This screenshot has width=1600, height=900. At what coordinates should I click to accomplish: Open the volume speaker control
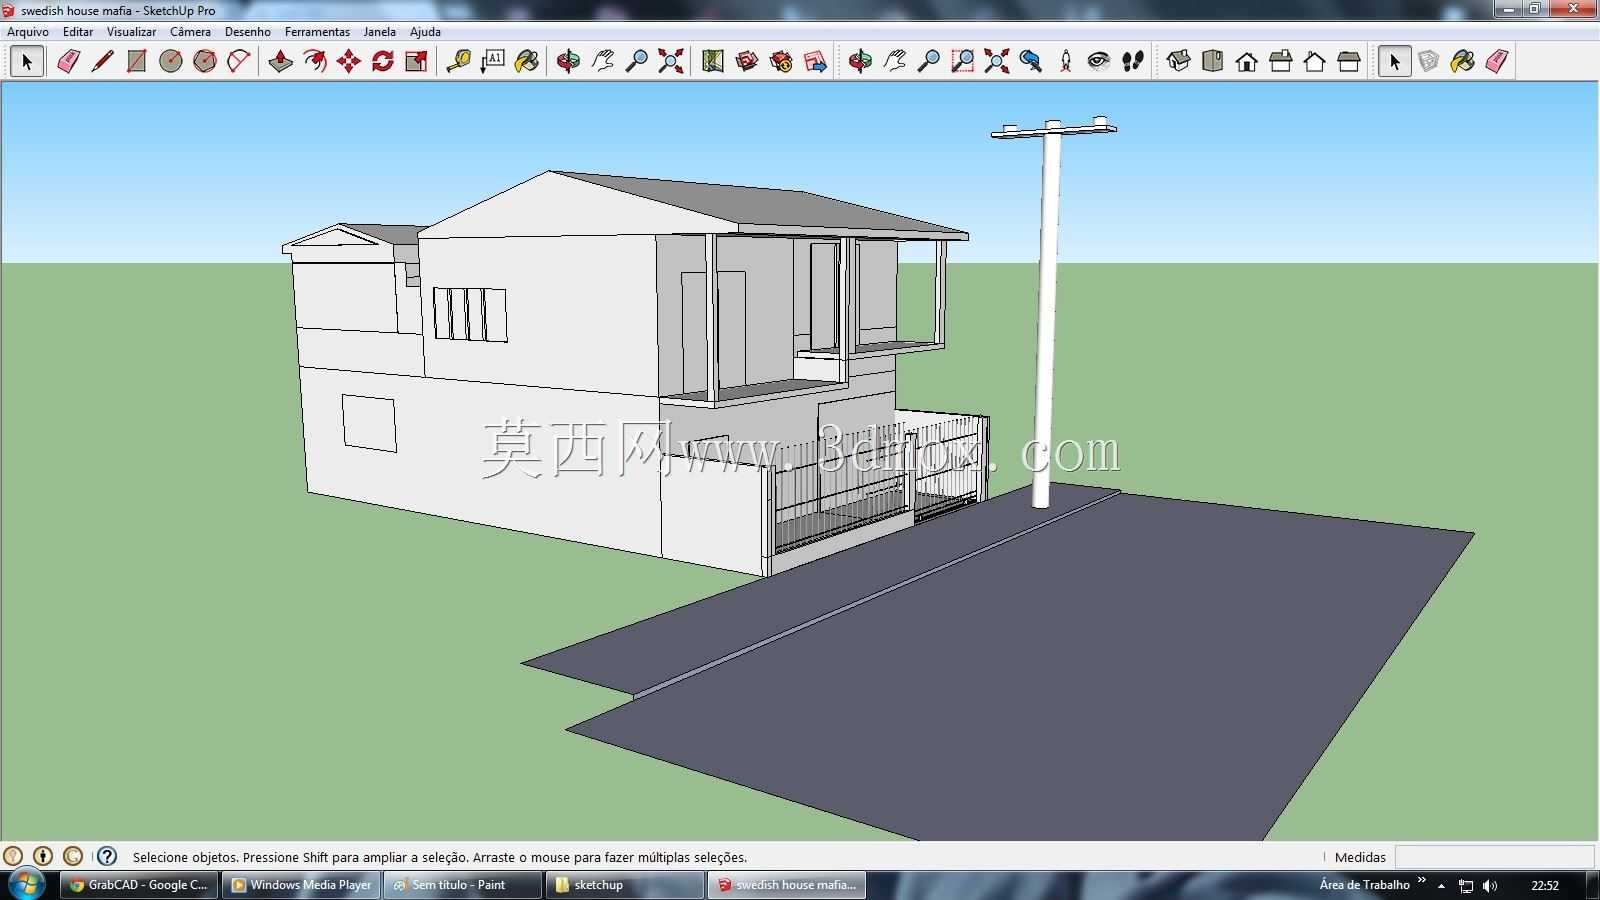[1490, 886]
